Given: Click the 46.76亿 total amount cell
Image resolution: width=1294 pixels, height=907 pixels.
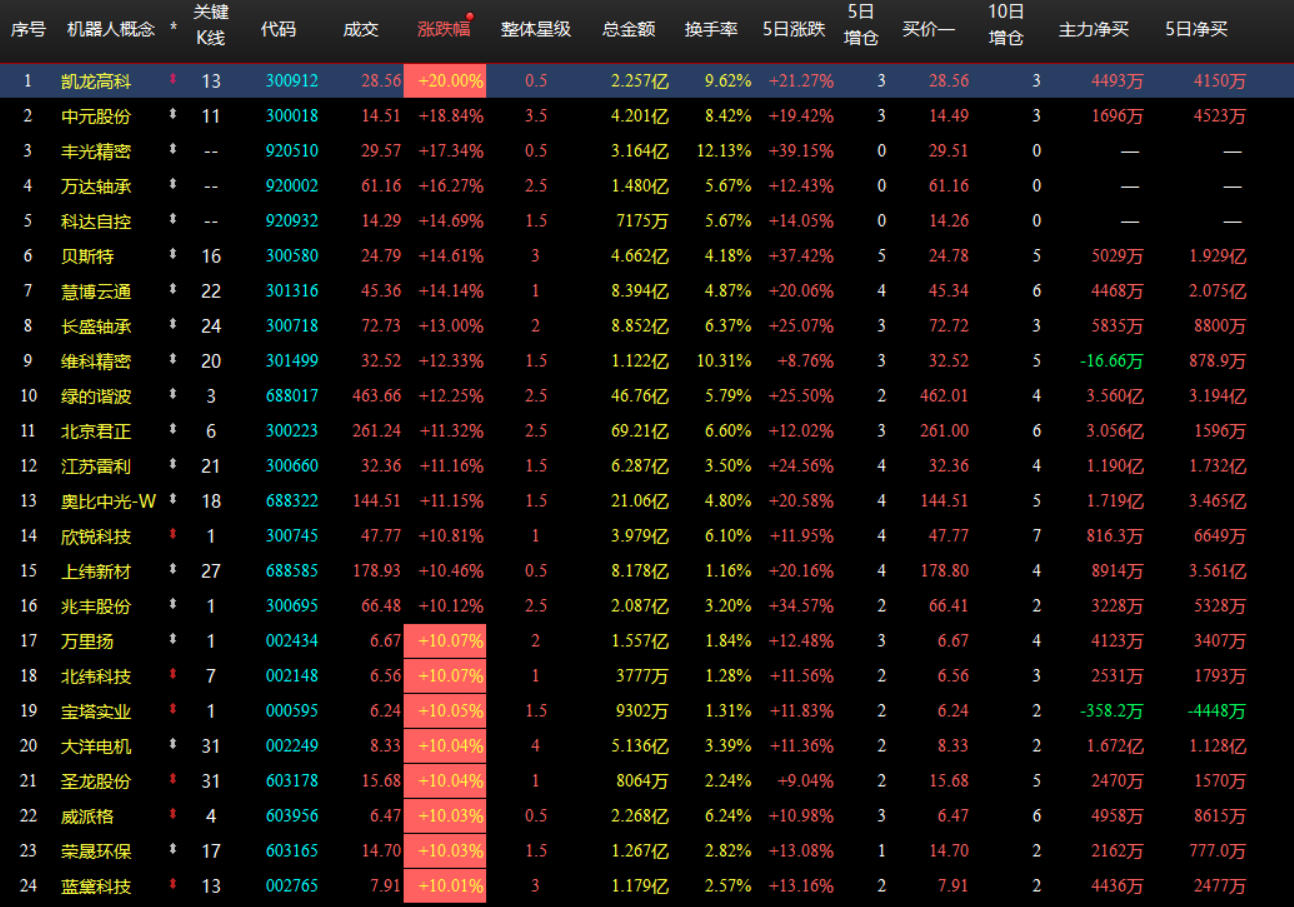Looking at the screenshot, I should [640, 396].
